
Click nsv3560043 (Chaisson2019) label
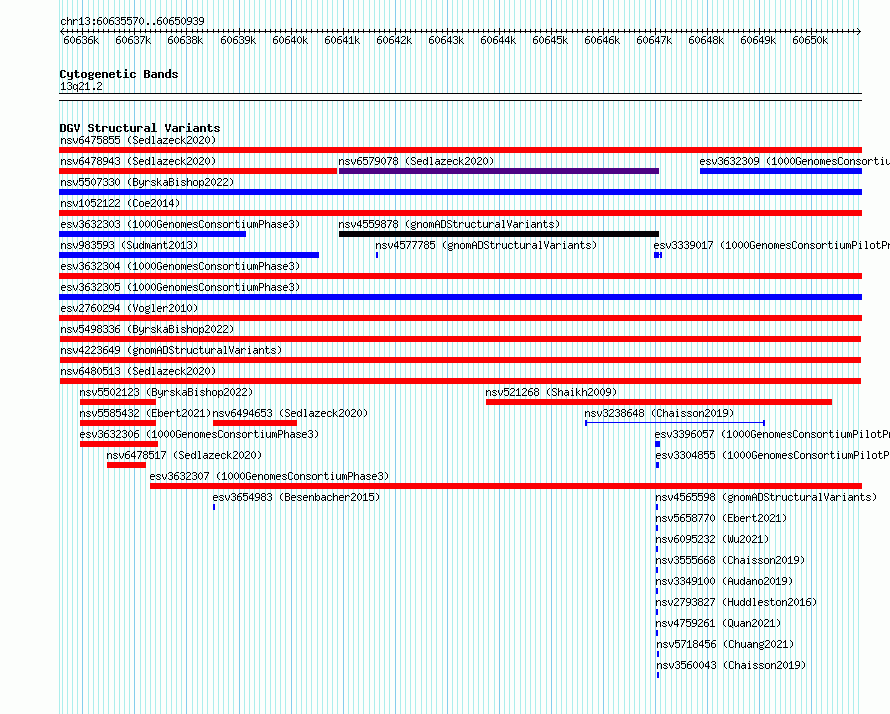pyautogui.click(x=731, y=665)
